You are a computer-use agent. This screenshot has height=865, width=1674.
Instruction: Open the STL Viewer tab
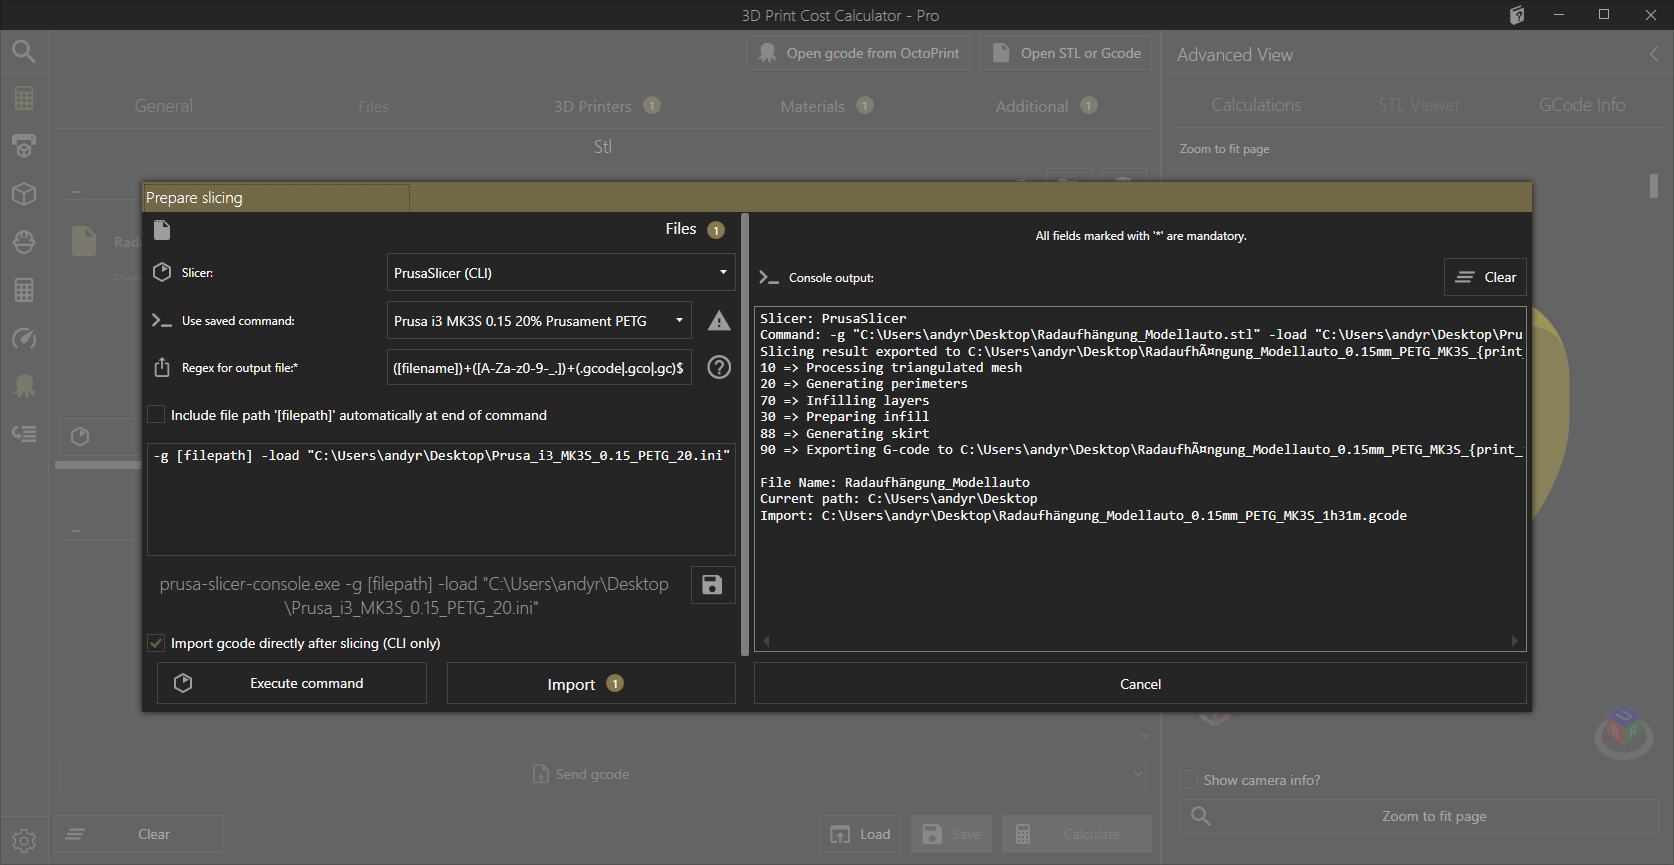pos(1419,105)
